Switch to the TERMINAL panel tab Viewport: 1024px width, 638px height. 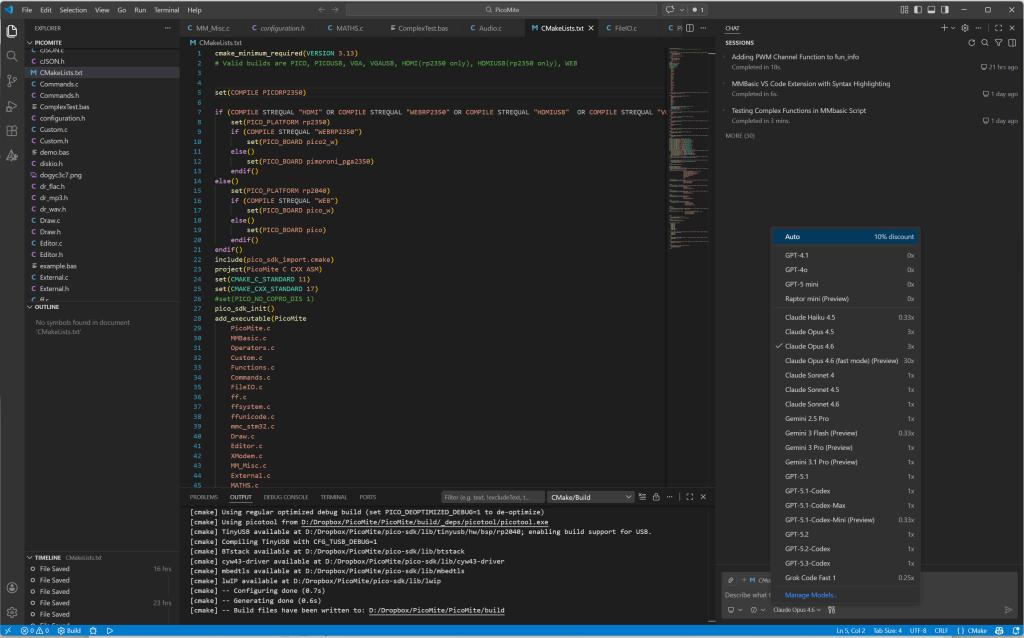pyautogui.click(x=333, y=497)
